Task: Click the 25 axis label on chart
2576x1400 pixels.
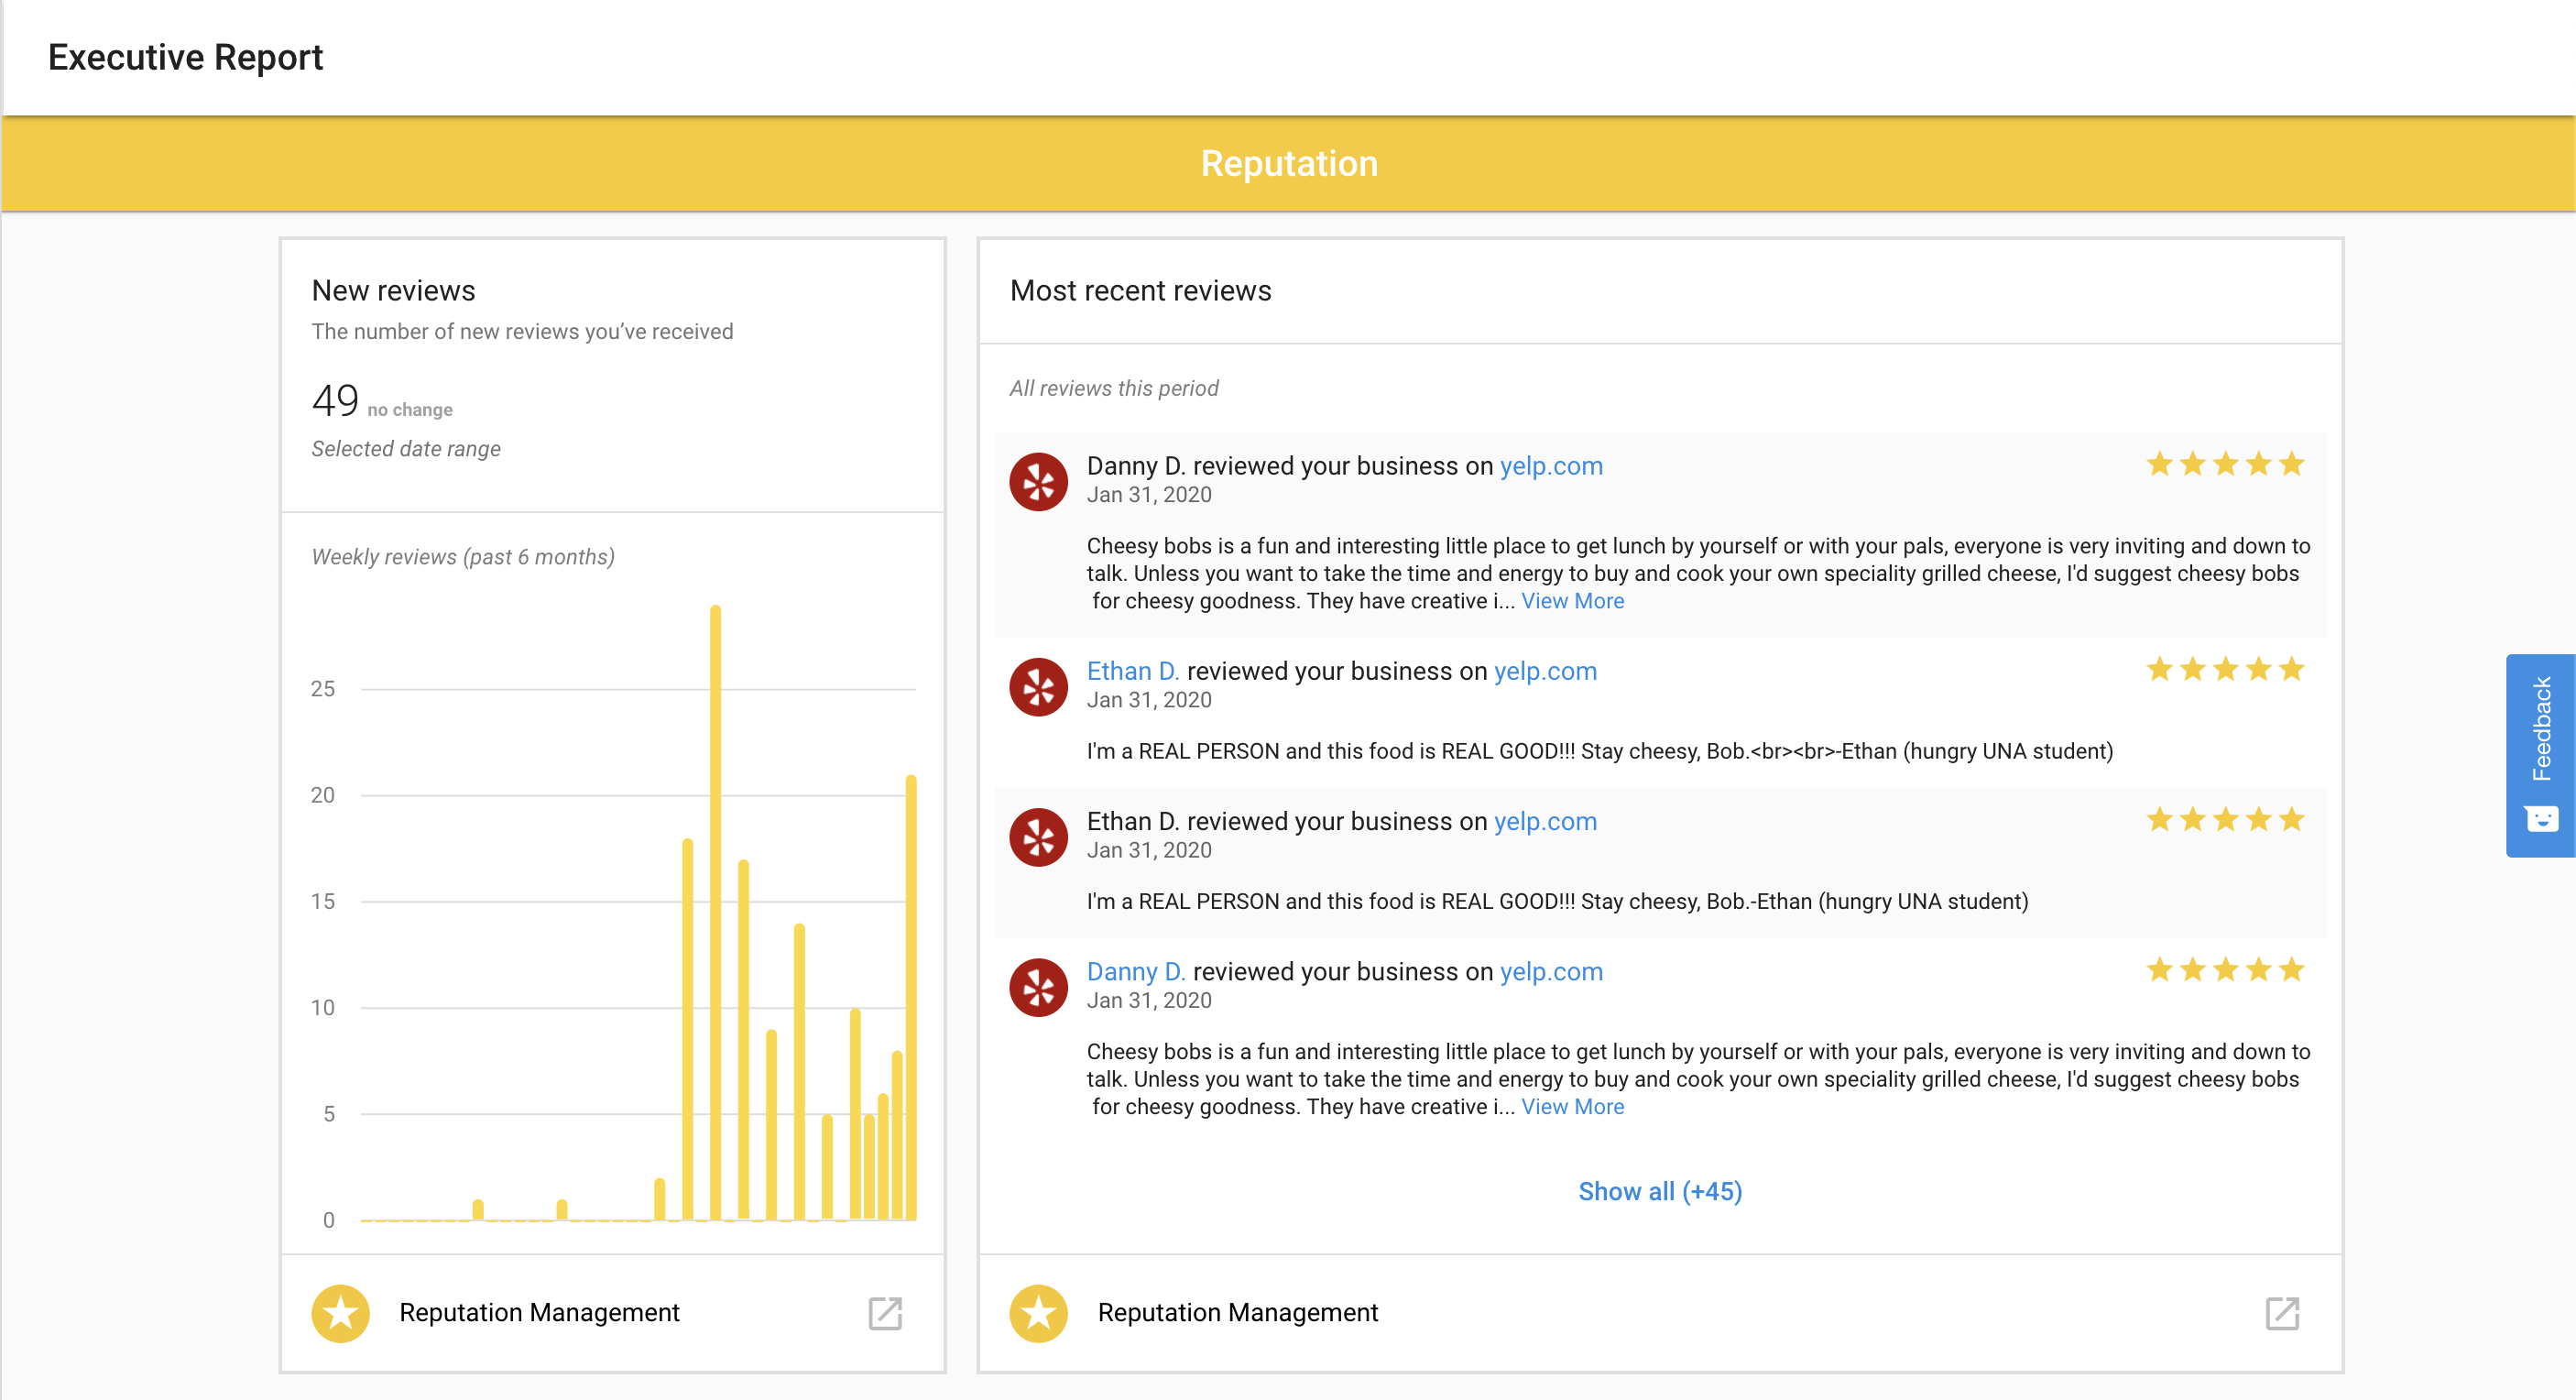Action: [322, 689]
